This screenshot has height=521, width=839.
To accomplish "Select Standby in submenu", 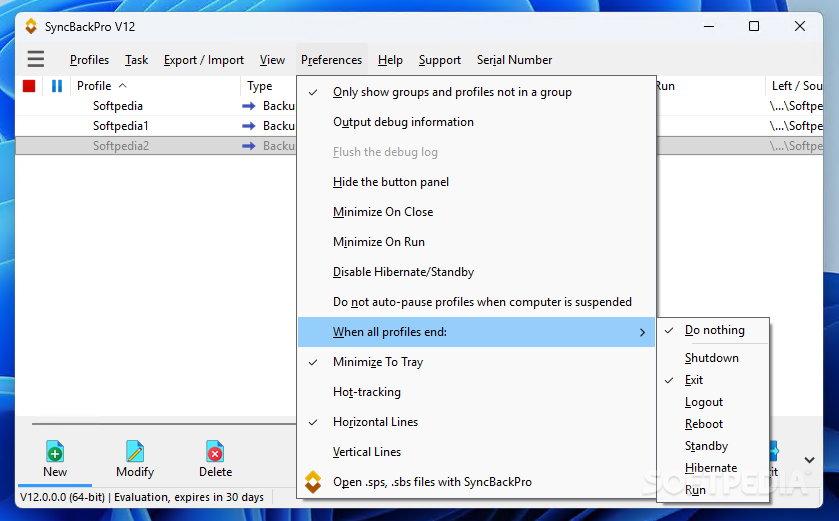I will (713, 446).
